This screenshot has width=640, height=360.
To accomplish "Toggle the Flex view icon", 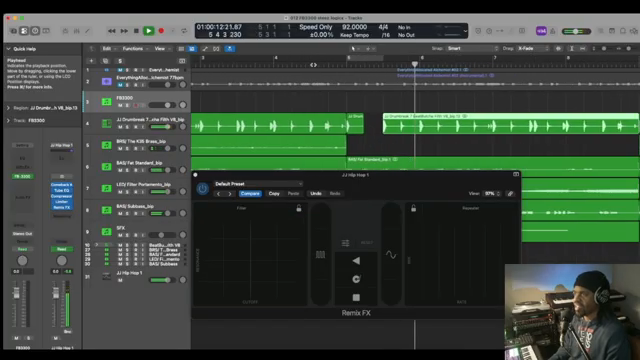I will [216, 49].
